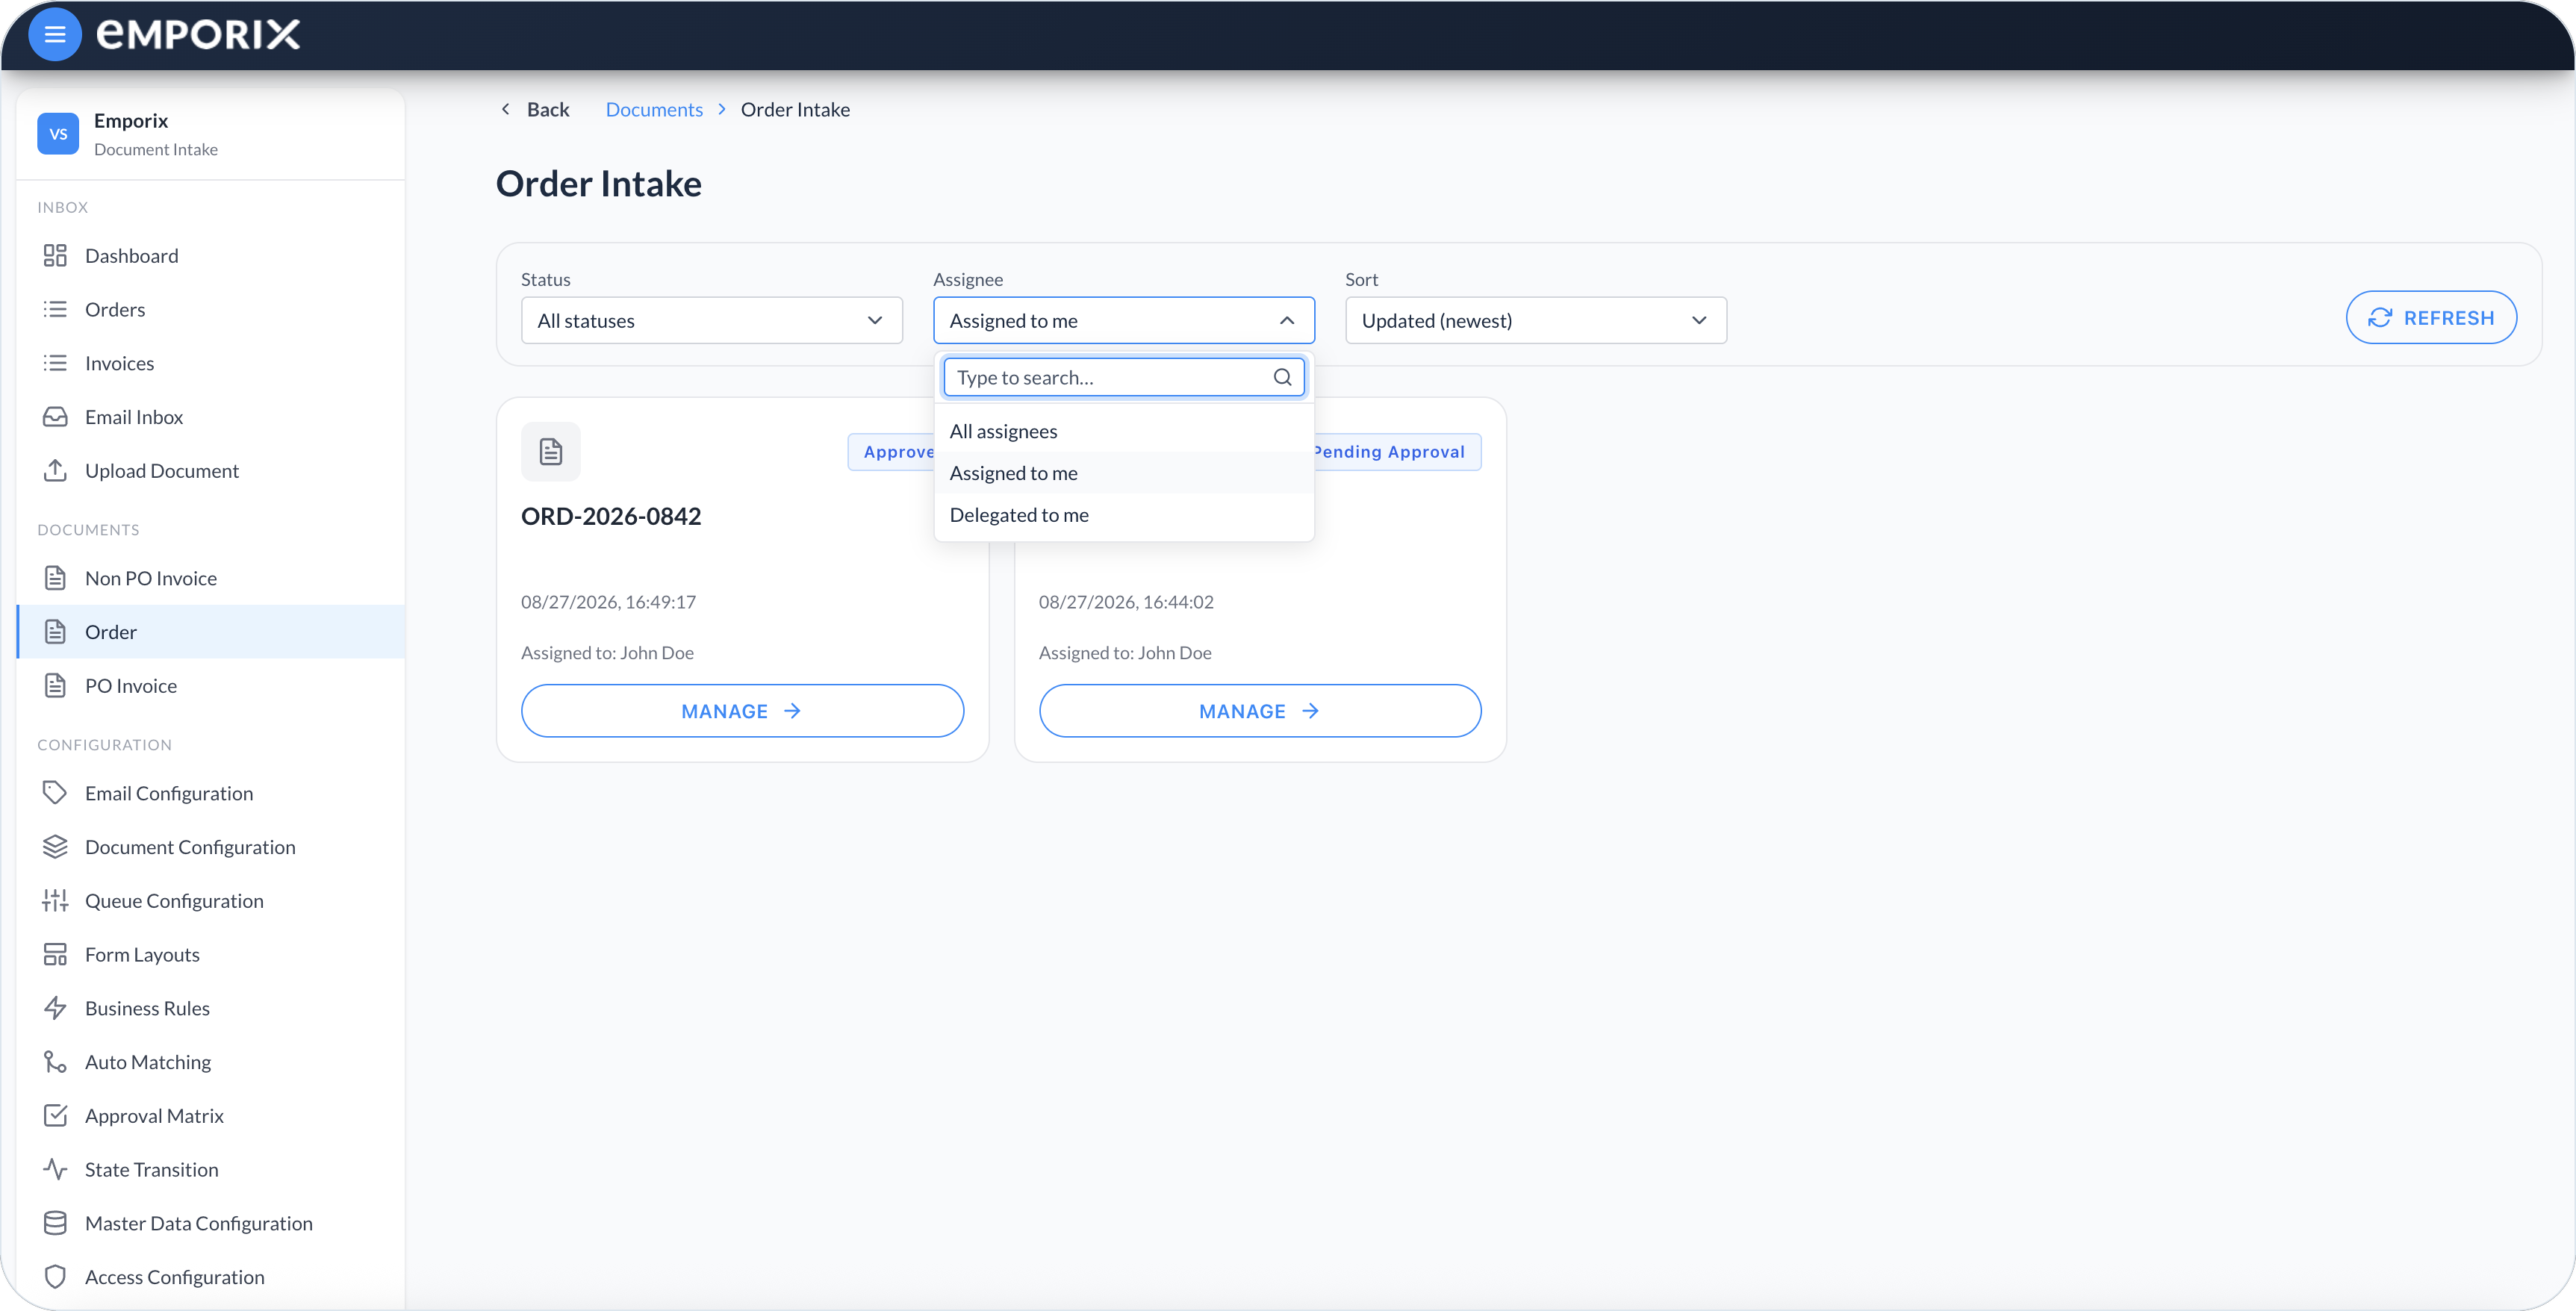Image resolution: width=2576 pixels, height=1311 pixels.
Task: Open the Status dropdown showing All statuses
Action: pyautogui.click(x=712, y=320)
